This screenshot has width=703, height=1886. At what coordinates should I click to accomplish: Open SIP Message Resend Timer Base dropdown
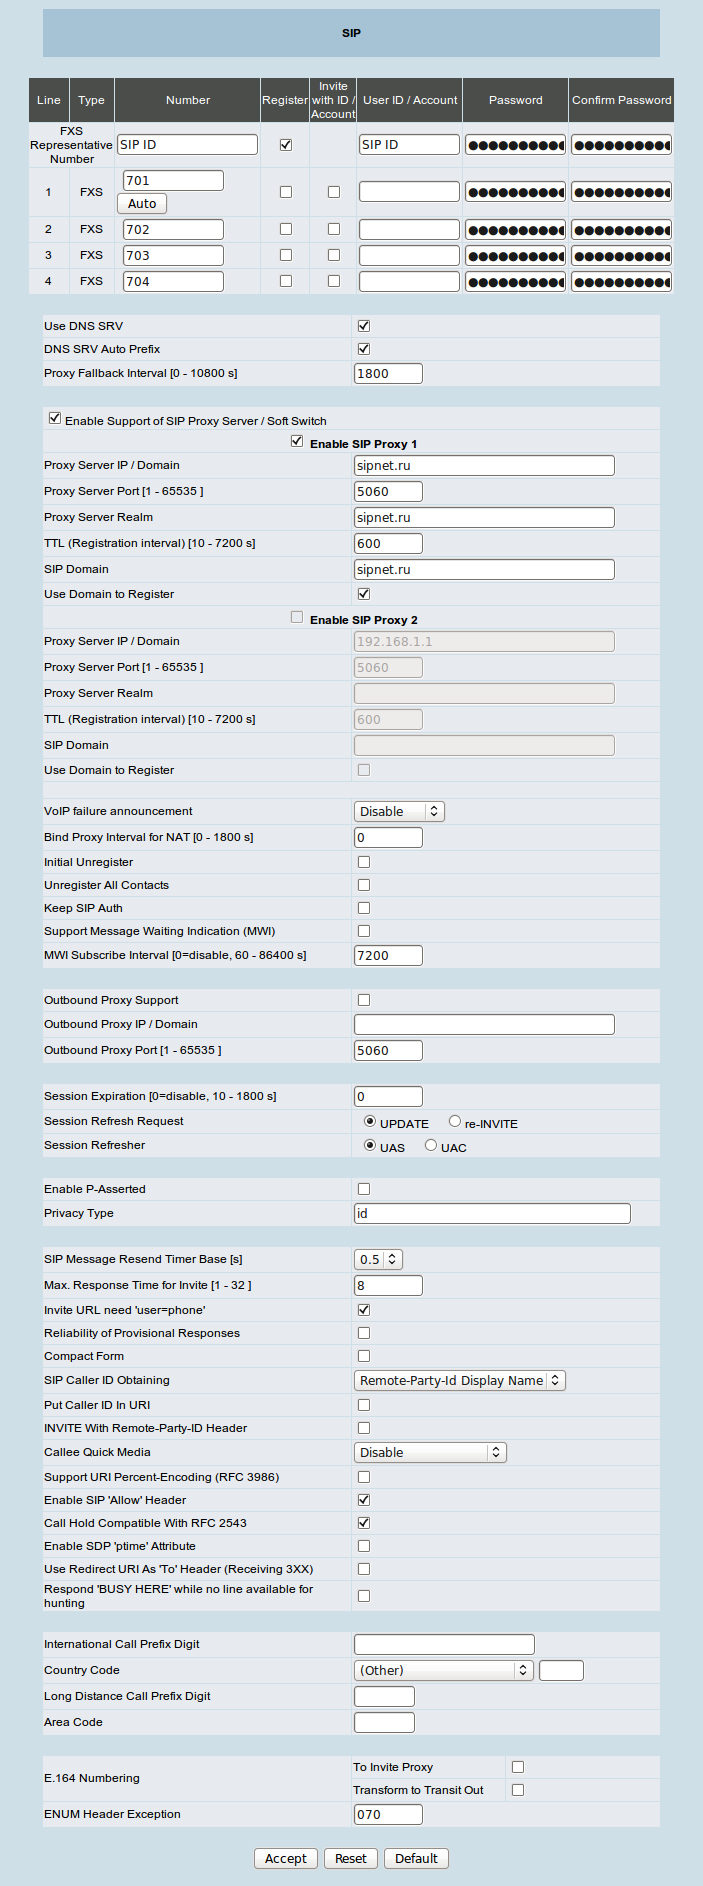[378, 1260]
